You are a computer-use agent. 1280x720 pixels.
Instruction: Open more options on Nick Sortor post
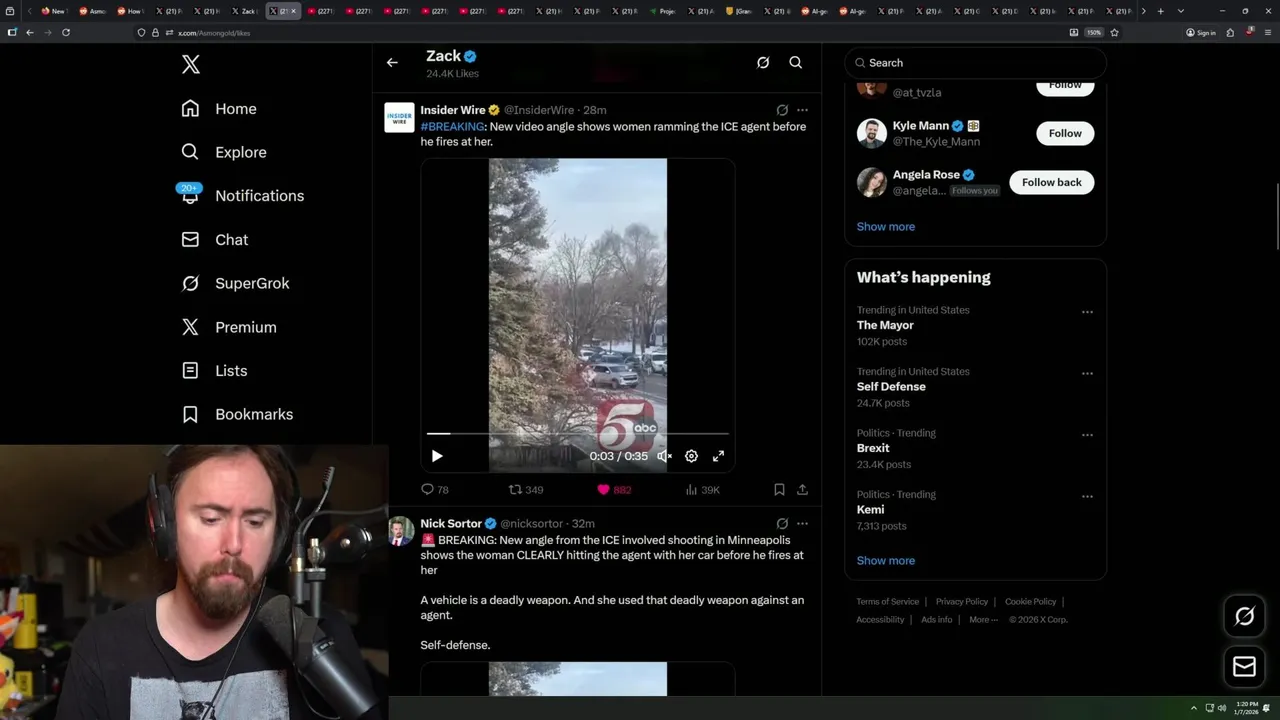pos(802,524)
